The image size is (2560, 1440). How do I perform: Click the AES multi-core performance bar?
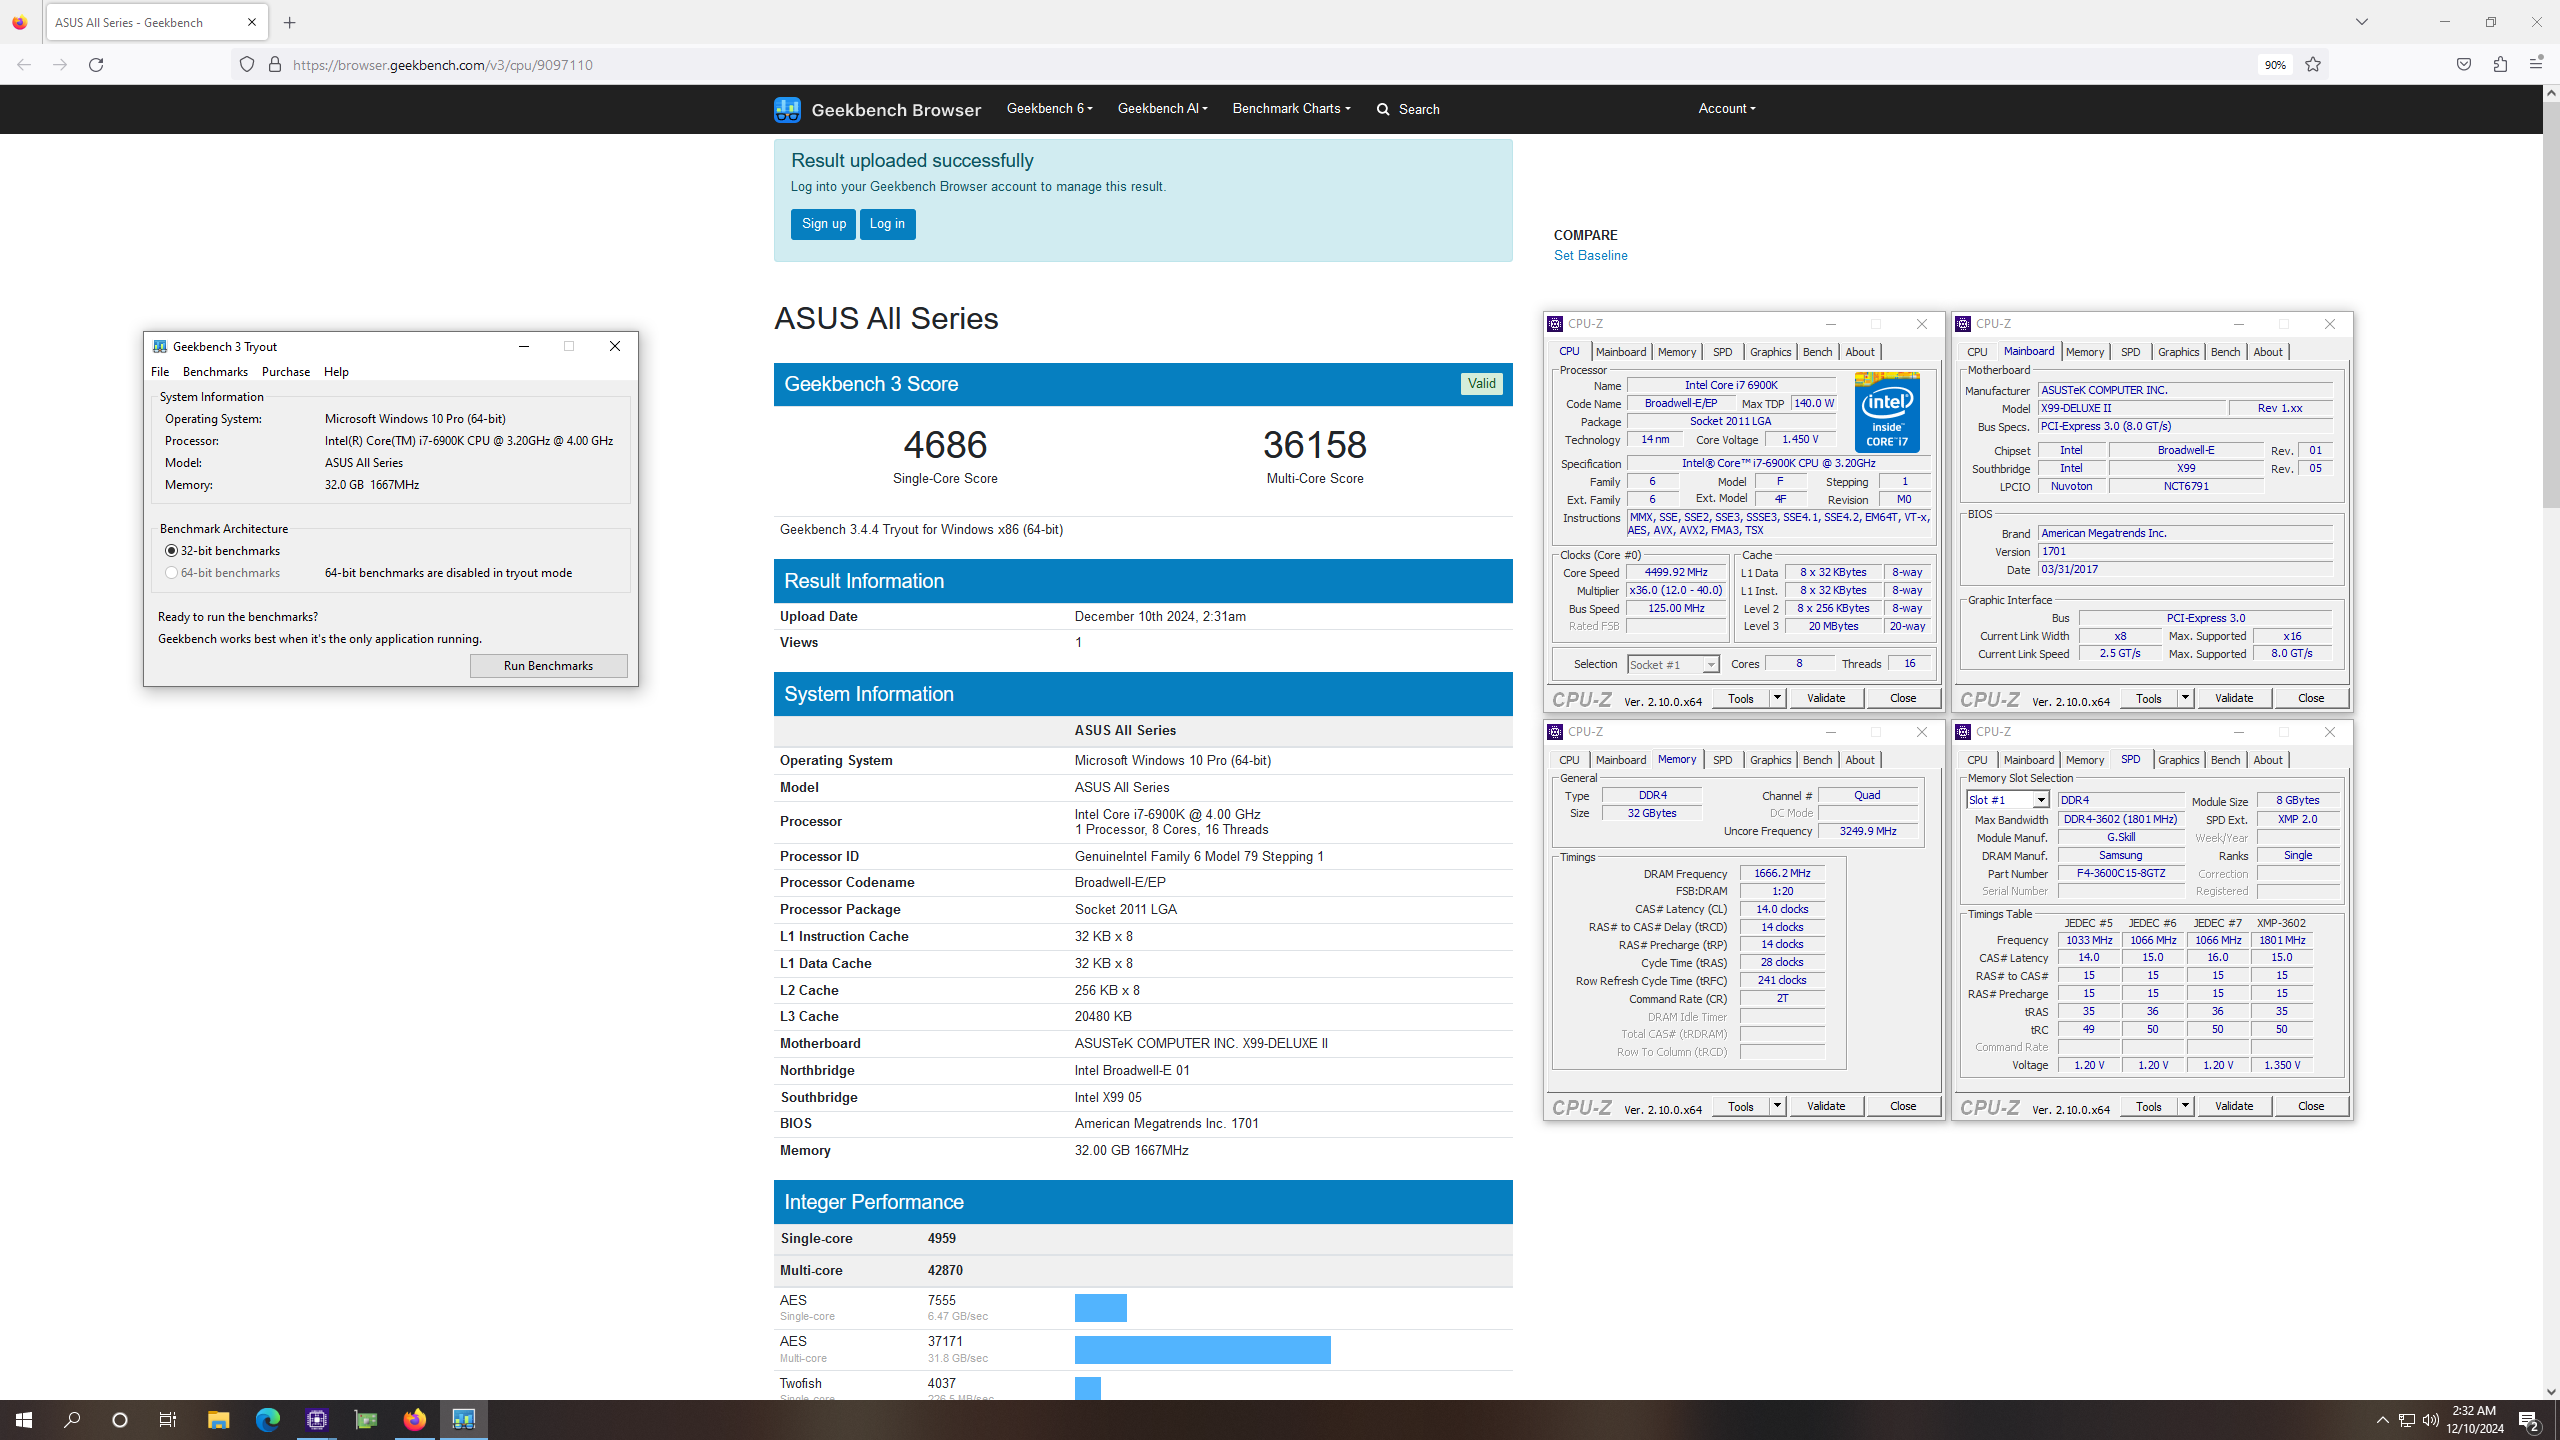1202,1350
